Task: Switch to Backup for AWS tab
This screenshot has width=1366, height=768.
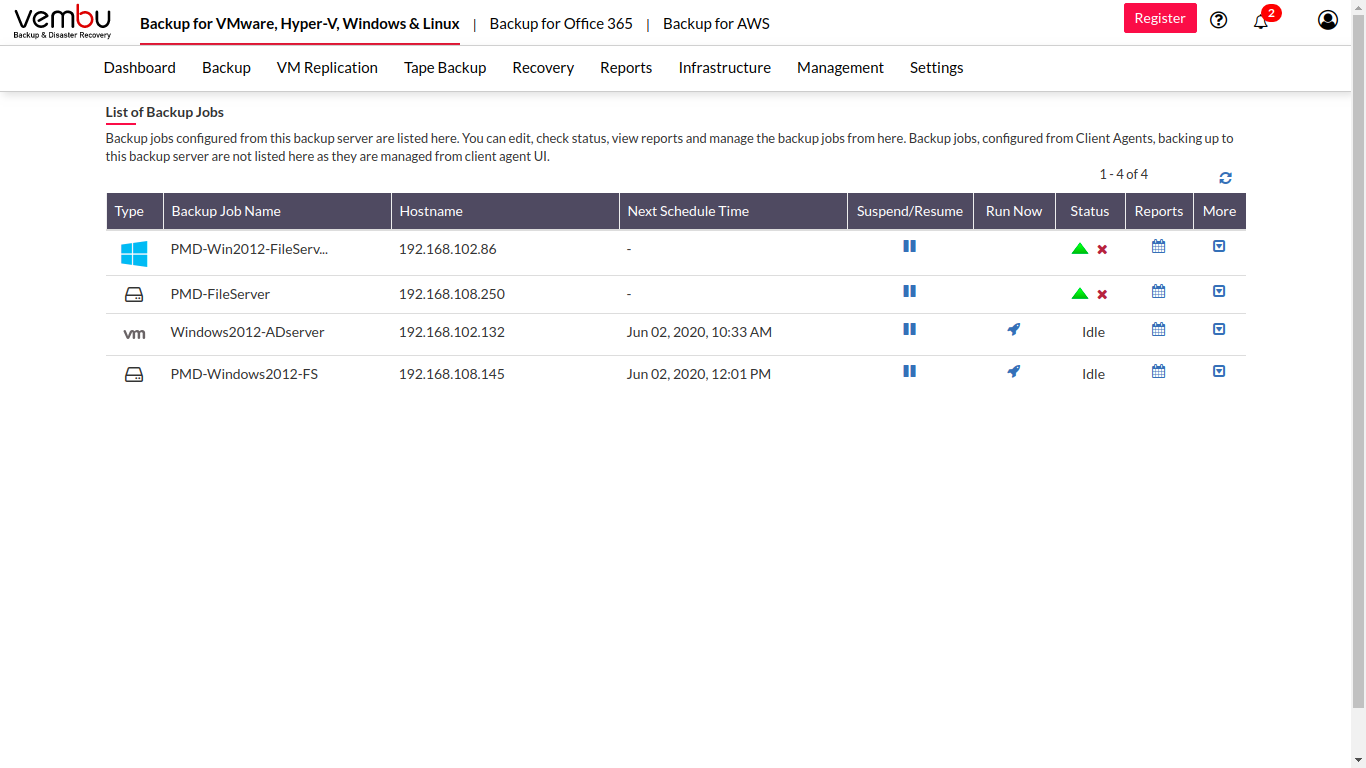Action: [716, 23]
